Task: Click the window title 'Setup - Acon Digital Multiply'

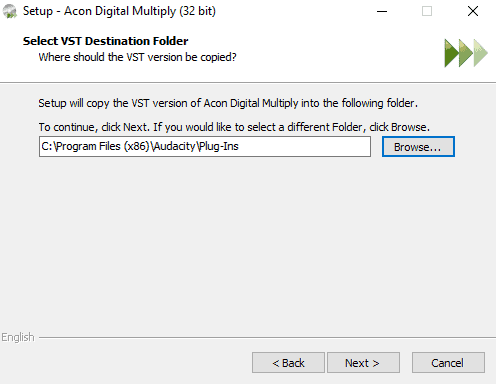Action: tap(119, 11)
